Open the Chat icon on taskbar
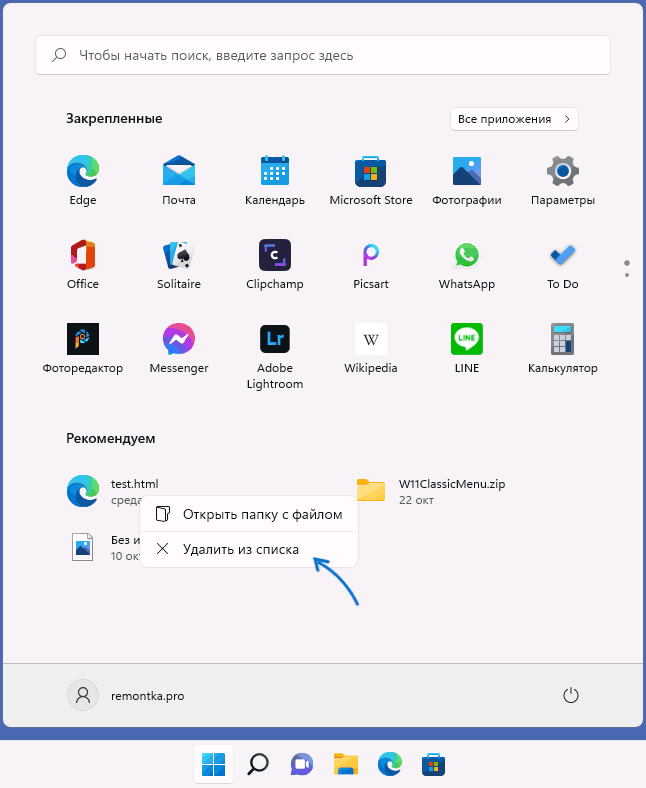This screenshot has height=788, width=646. 302,764
